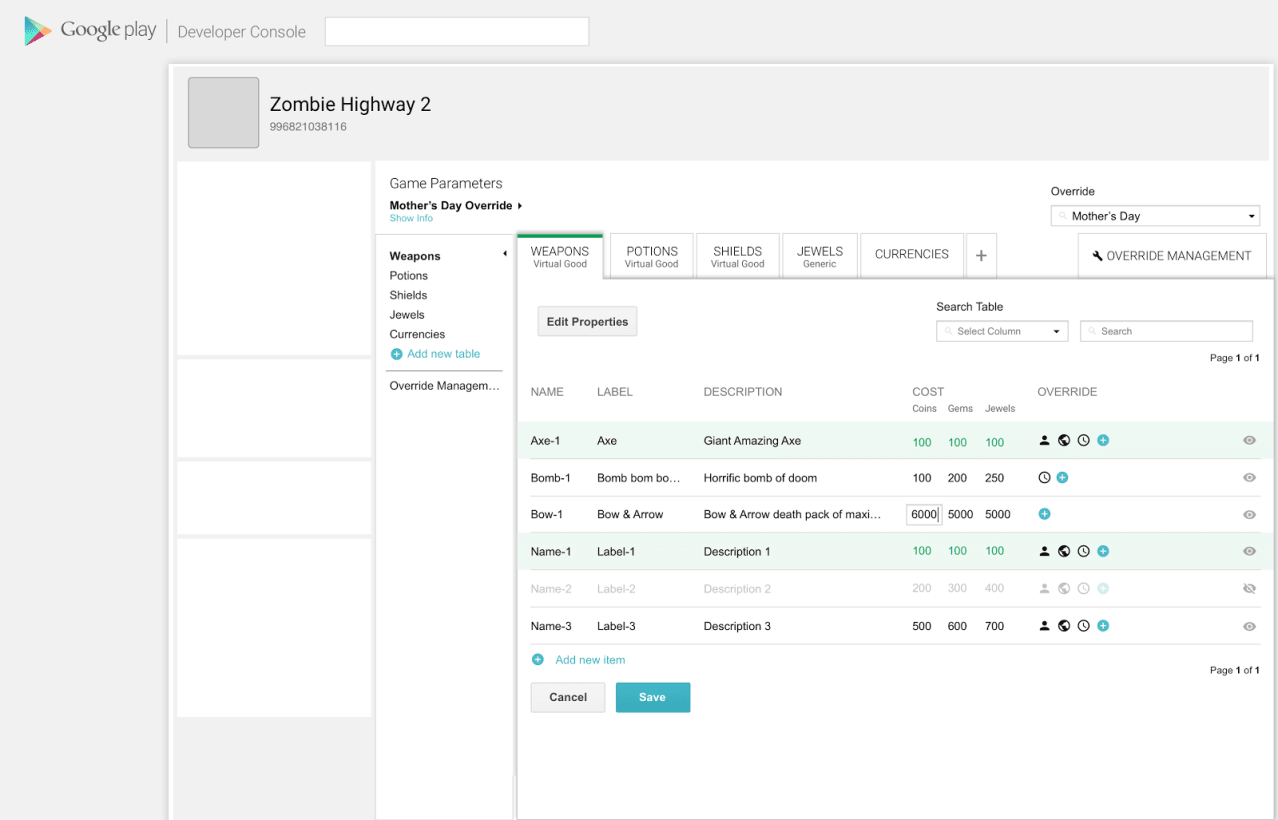Open the Mother's Day override dropdown
The height and width of the screenshot is (820, 1278).
click(x=1155, y=216)
